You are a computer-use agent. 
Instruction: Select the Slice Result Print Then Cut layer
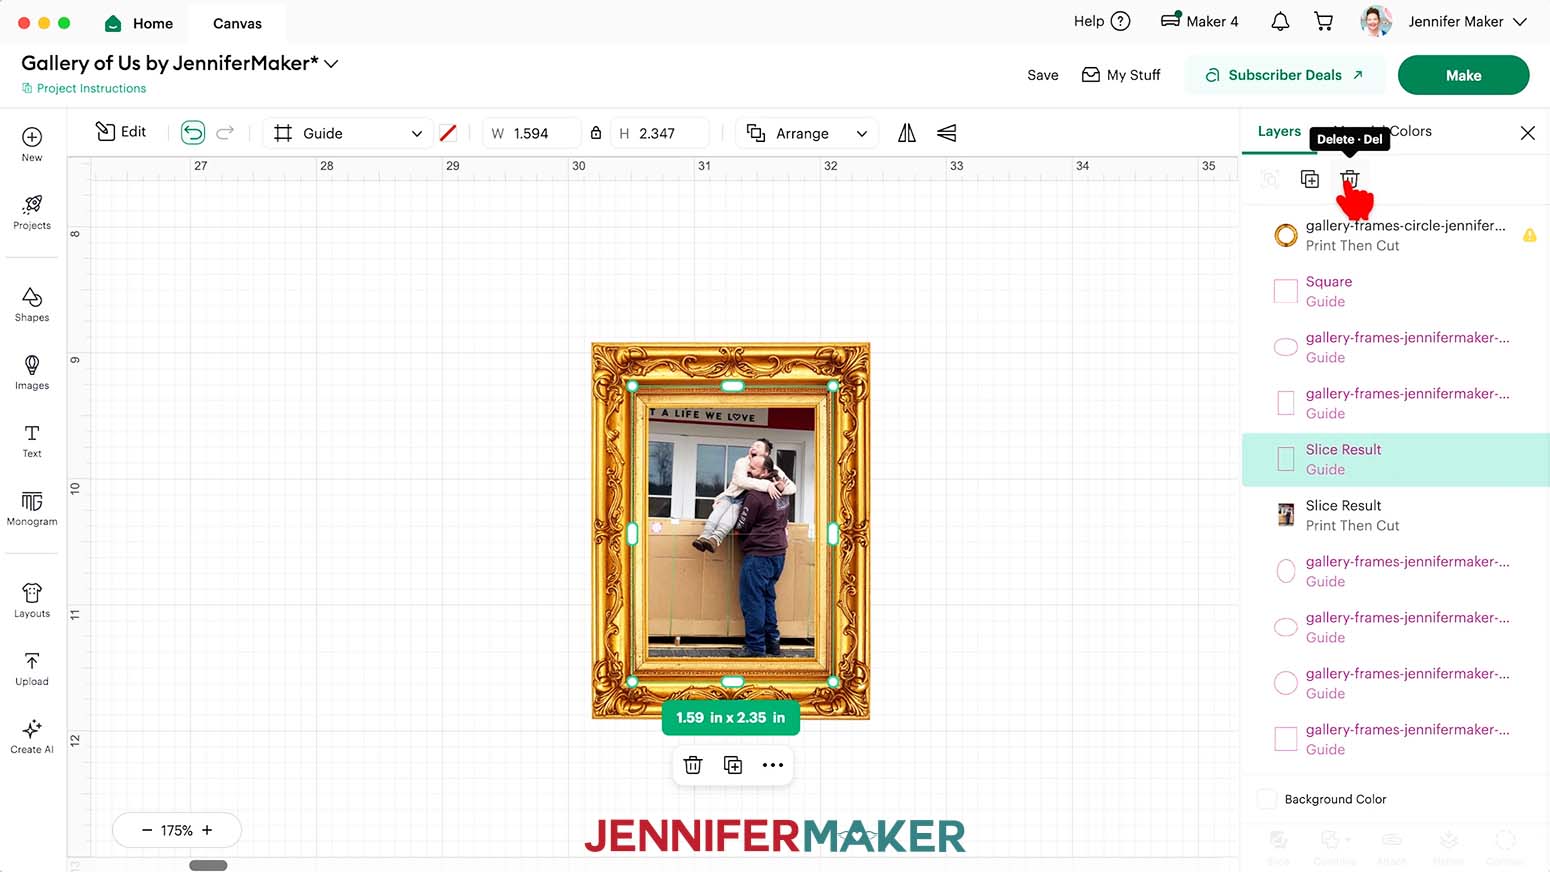pyautogui.click(x=1395, y=515)
